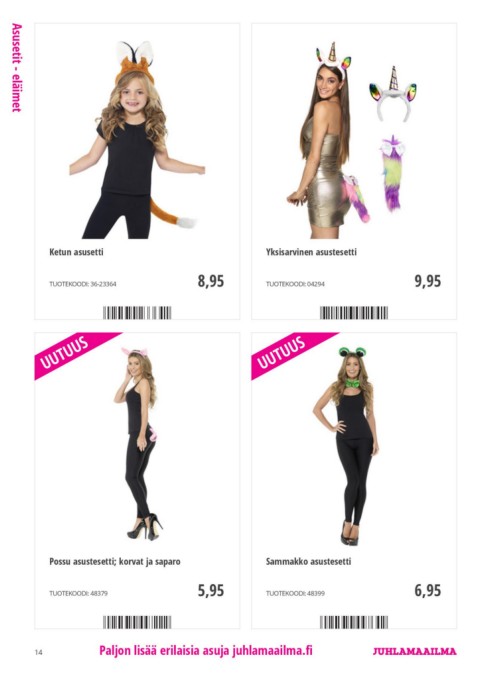Screen dimensions: 480x679
Task: Click the JUHLAMAAILMA logo
Action: pos(415,651)
